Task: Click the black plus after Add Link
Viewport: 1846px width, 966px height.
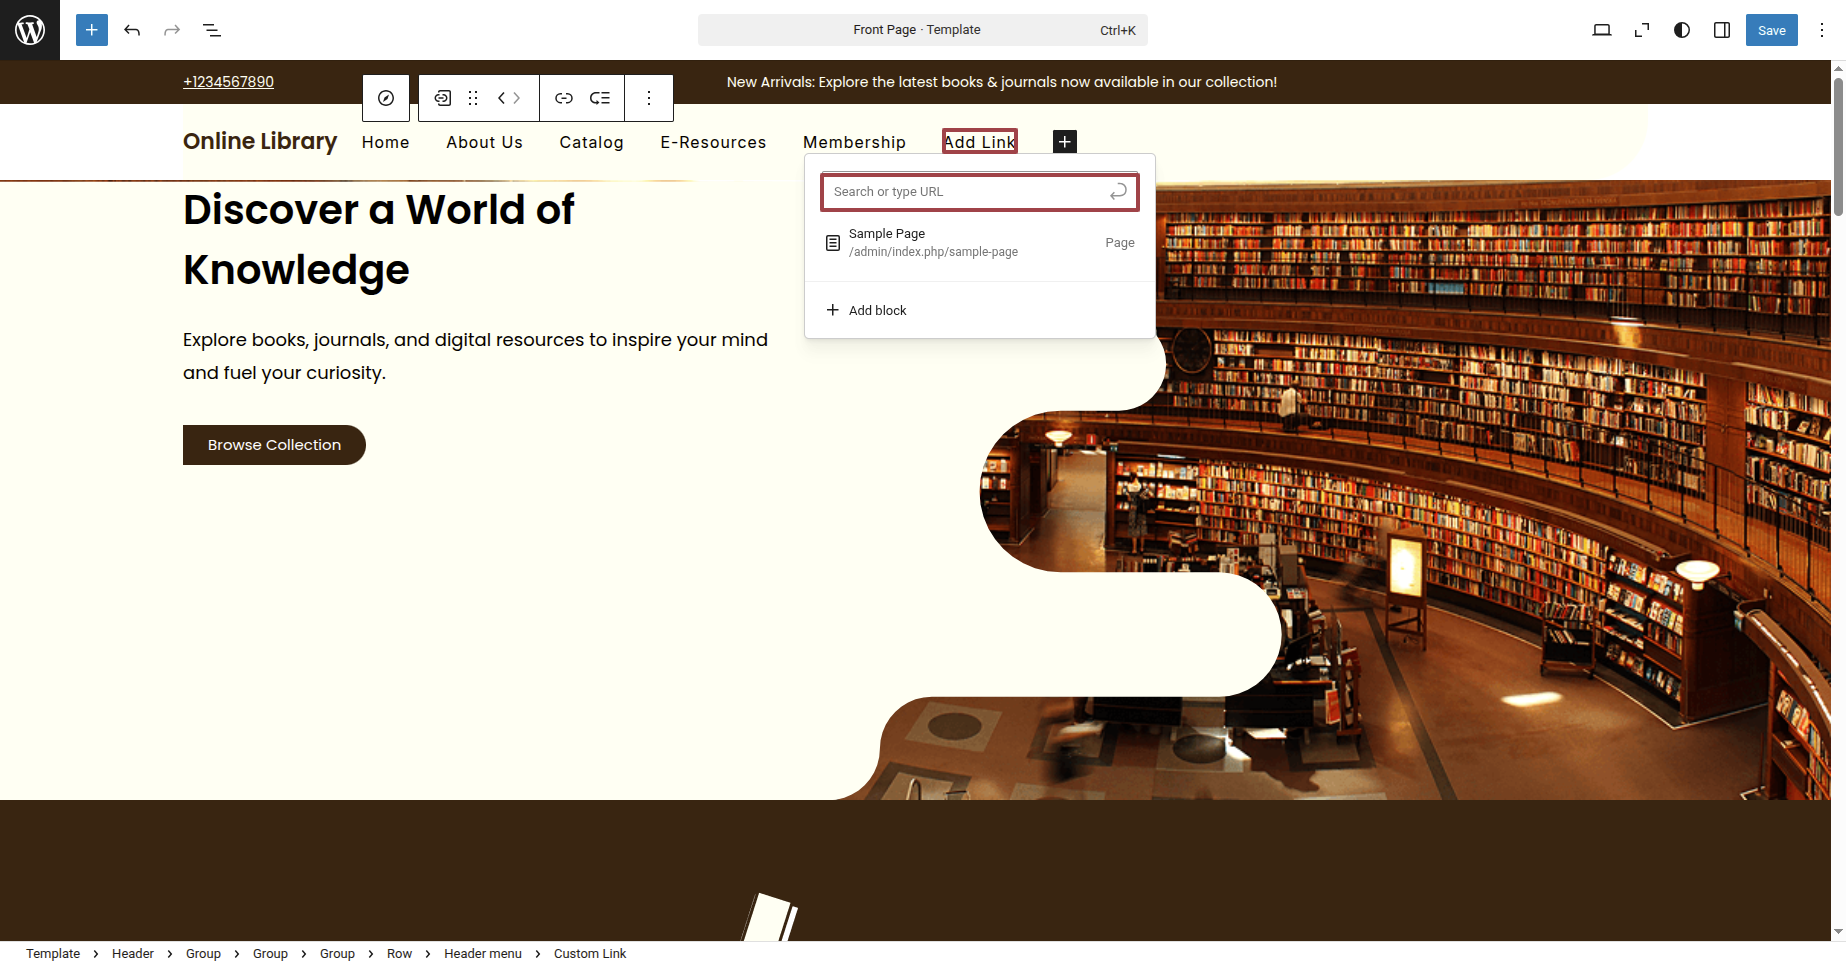Action: pos(1065,142)
